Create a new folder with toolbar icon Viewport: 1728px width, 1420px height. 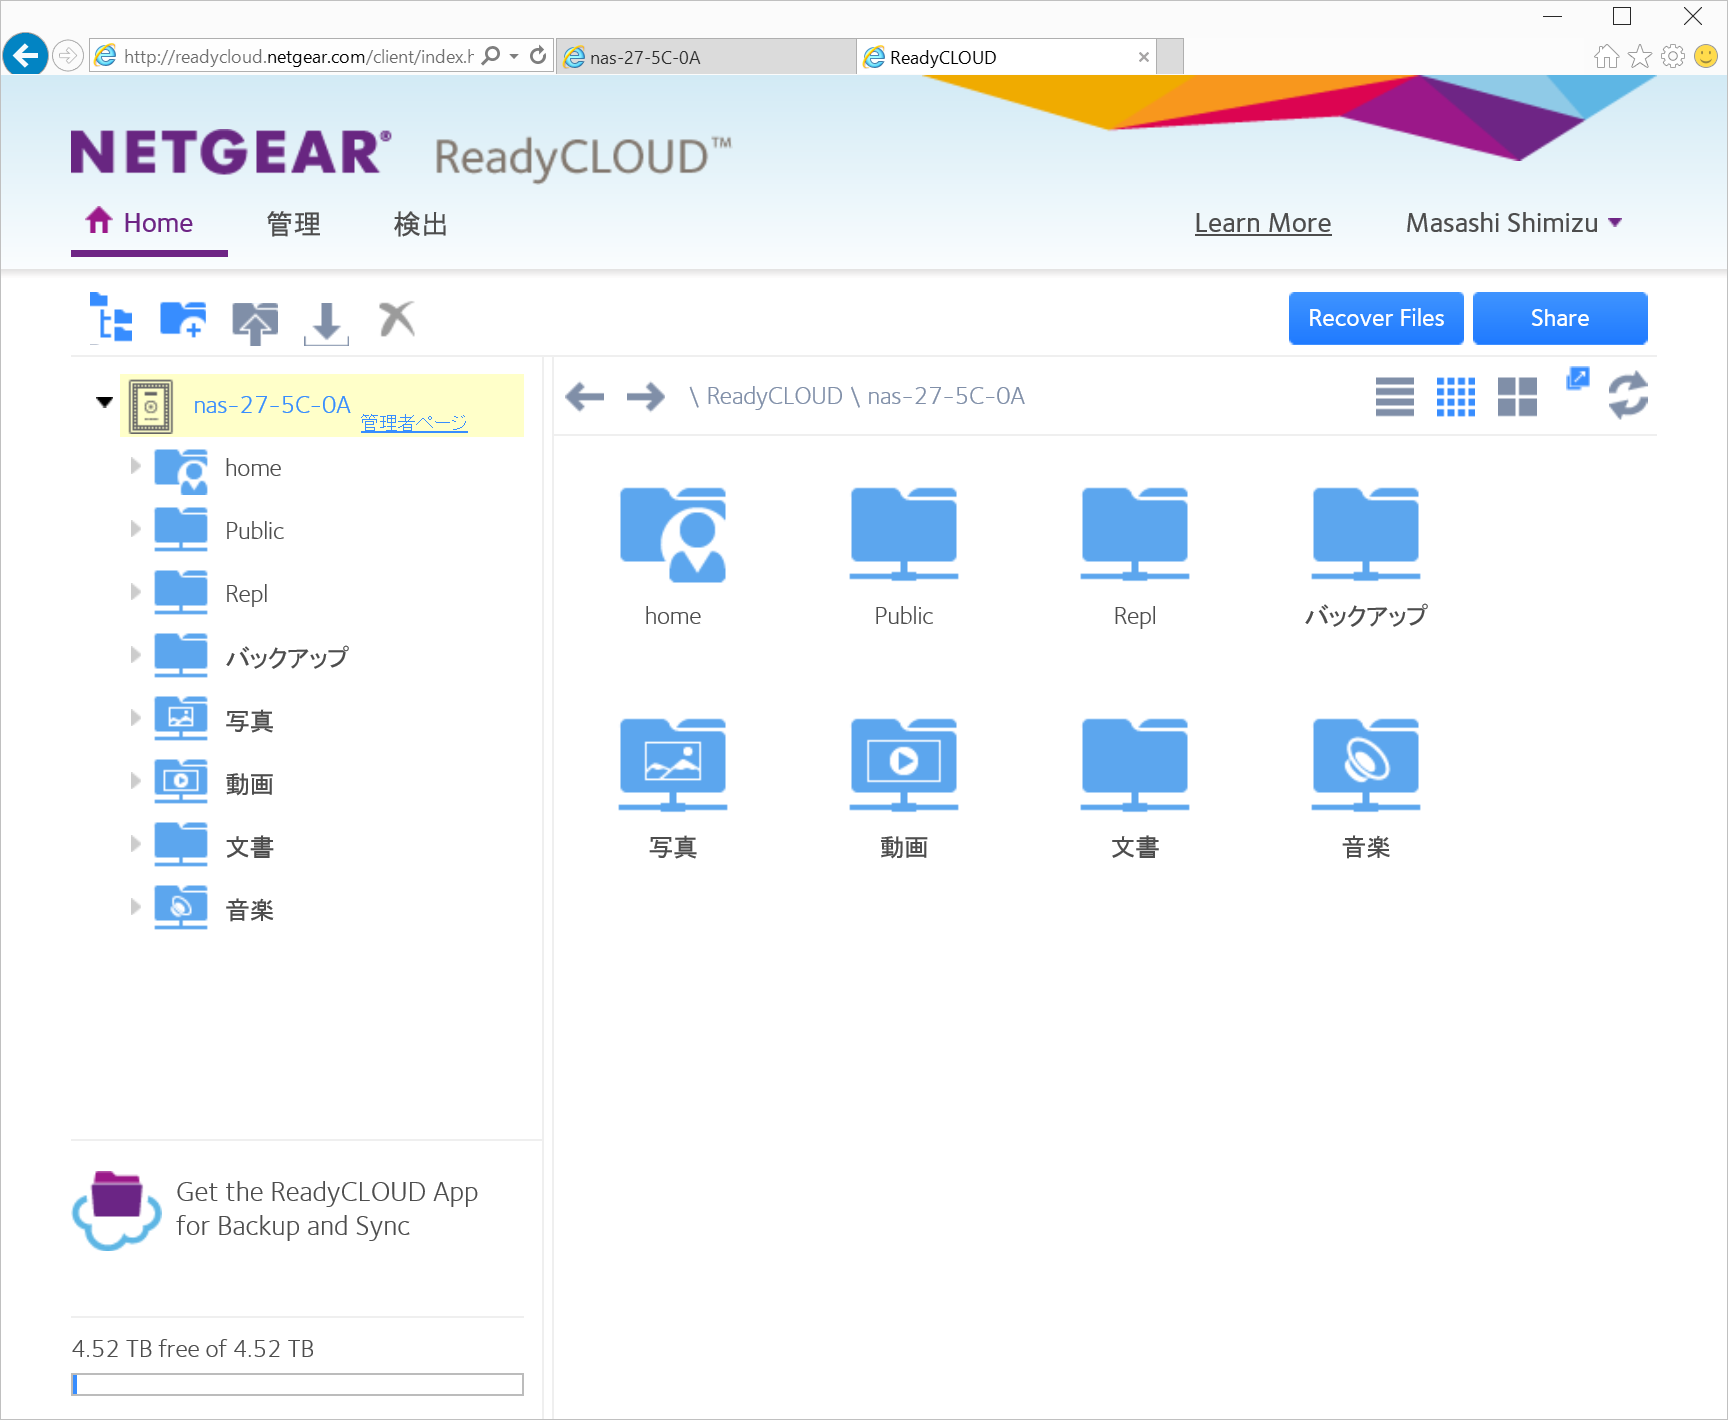183,319
